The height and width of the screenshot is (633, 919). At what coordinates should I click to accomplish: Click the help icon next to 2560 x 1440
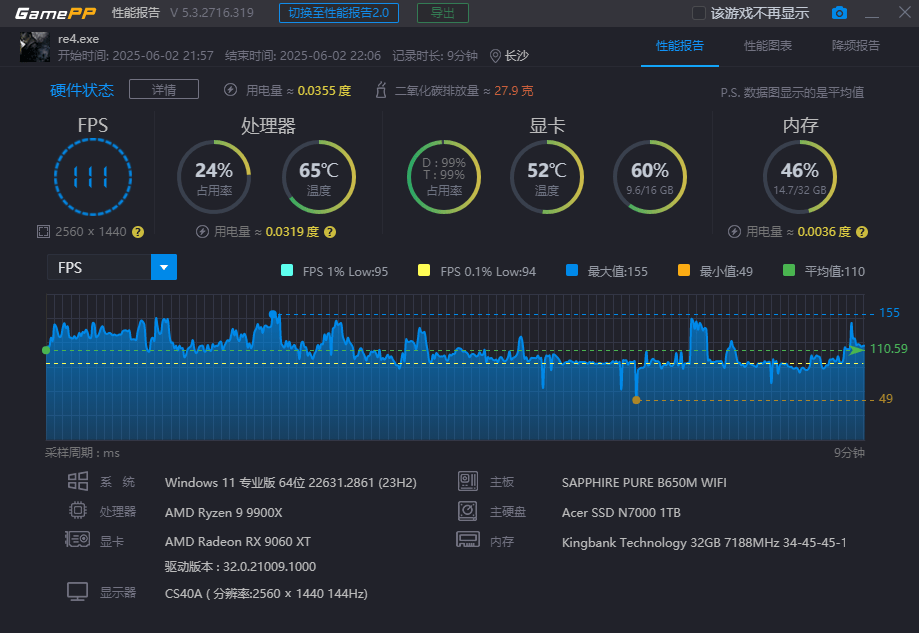click(x=138, y=232)
